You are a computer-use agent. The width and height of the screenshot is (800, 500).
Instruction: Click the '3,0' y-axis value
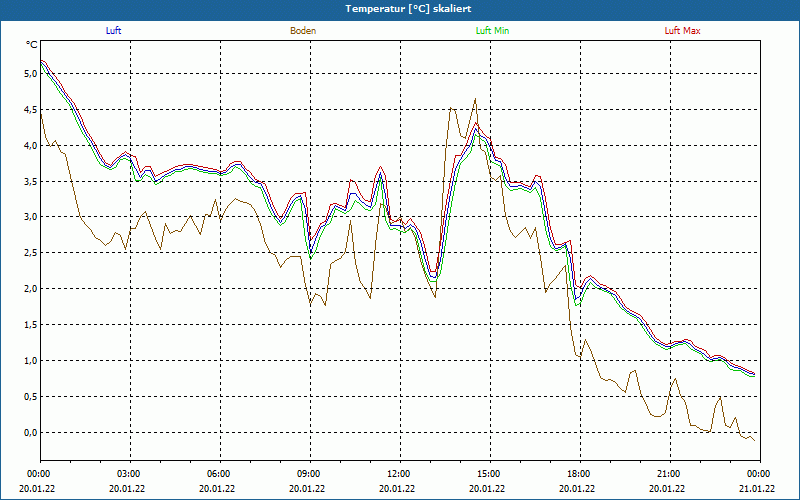coord(31,217)
